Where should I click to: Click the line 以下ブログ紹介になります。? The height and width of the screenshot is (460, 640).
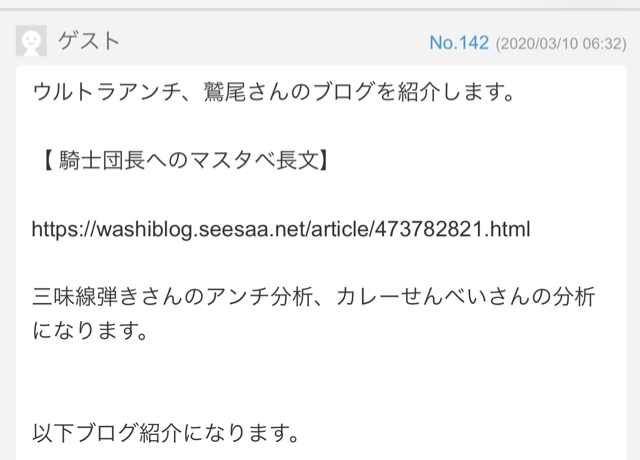coord(166,433)
